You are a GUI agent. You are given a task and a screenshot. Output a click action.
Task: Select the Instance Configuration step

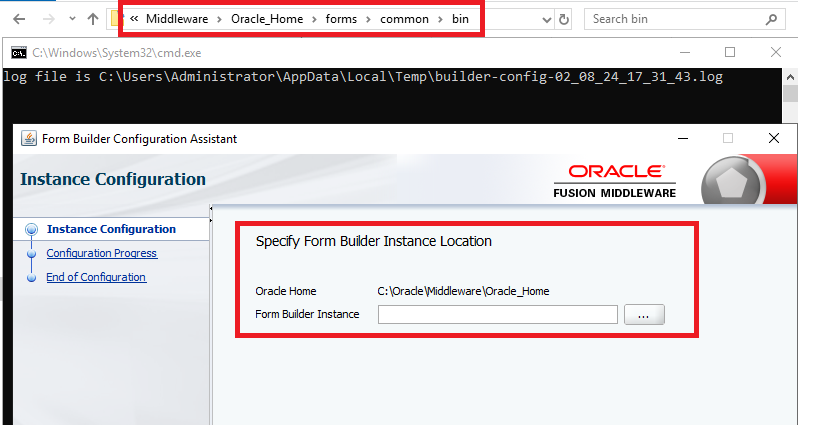pyautogui.click(x=111, y=229)
